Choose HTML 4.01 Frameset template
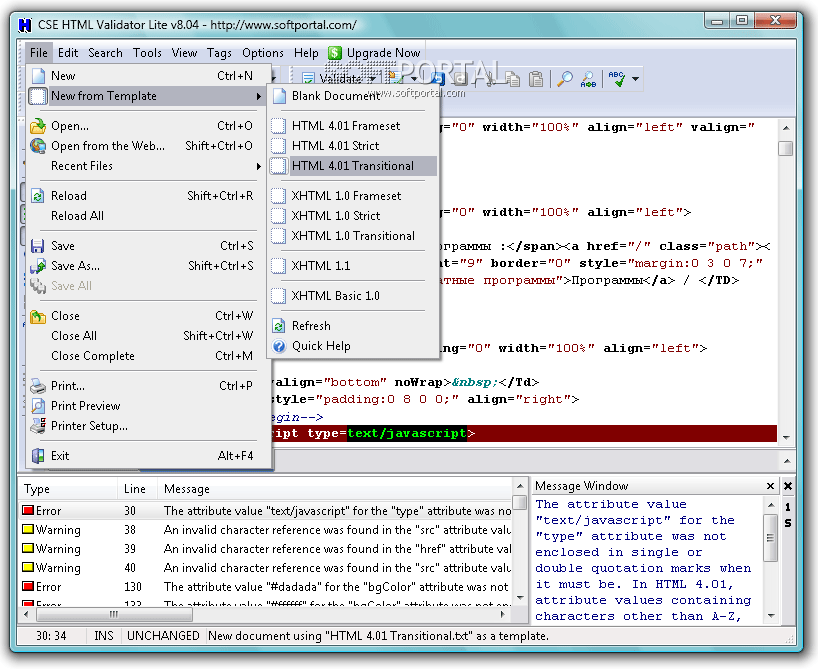The width and height of the screenshot is (818, 669). tap(353, 126)
